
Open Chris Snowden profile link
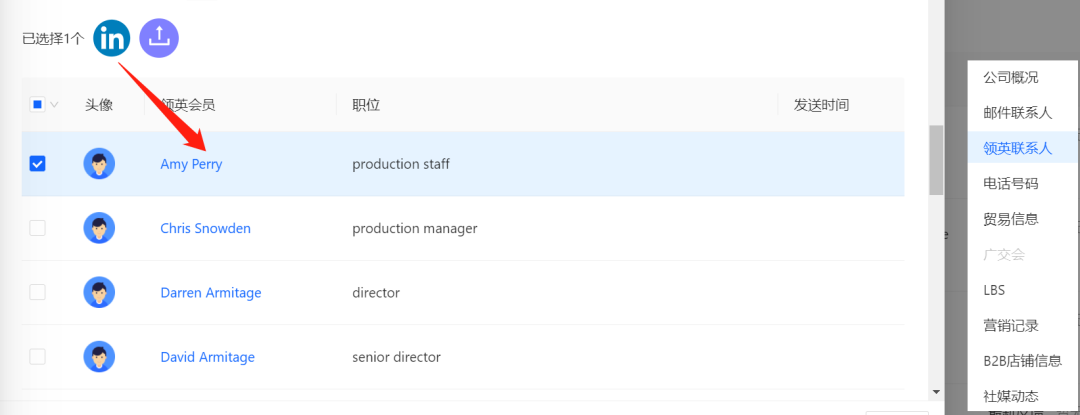tap(205, 228)
